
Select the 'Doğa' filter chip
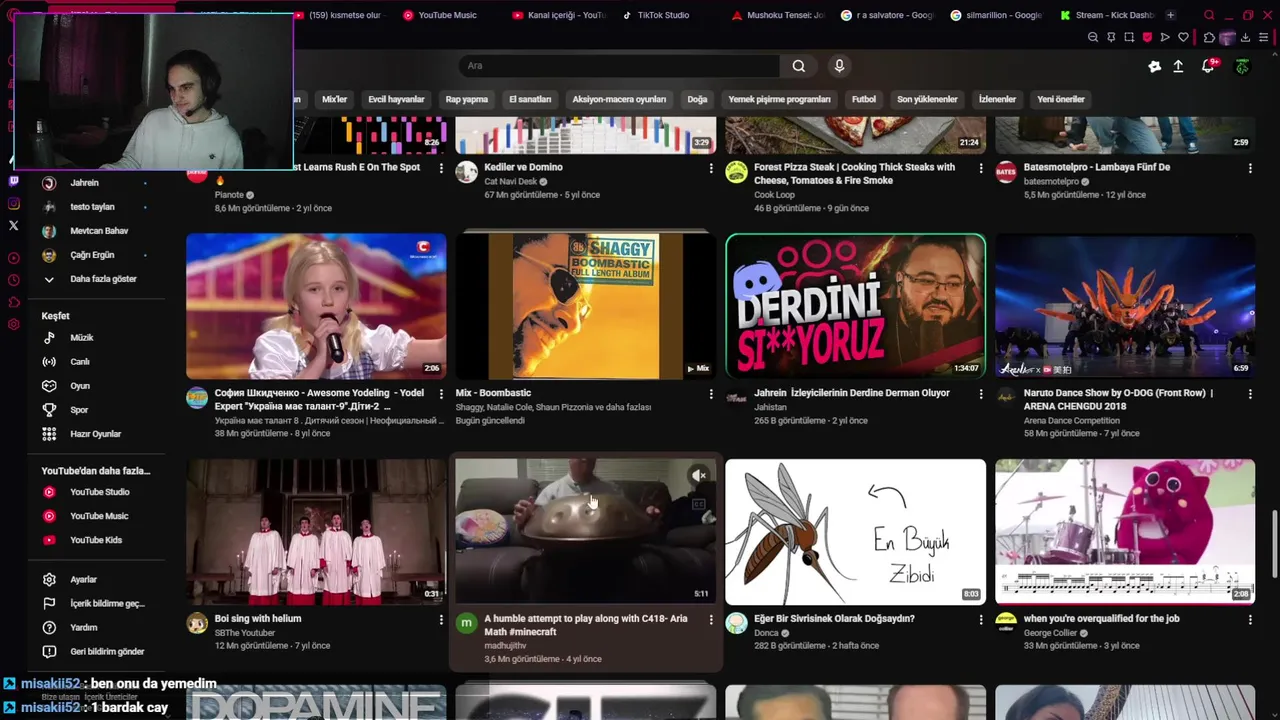pyautogui.click(x=697, y=99)
